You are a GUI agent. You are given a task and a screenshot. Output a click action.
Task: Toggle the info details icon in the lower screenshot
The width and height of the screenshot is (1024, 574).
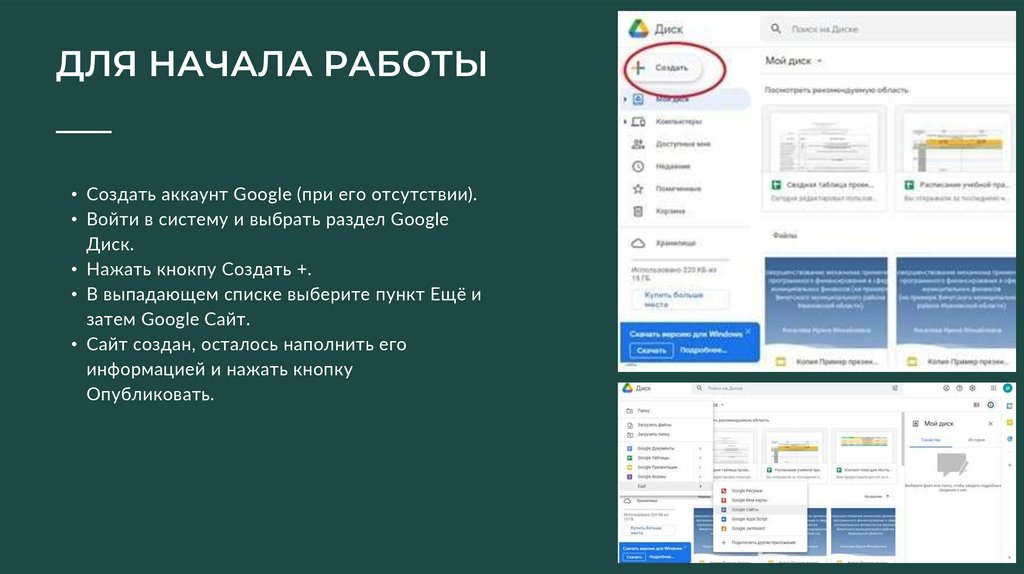pos(991,405)
